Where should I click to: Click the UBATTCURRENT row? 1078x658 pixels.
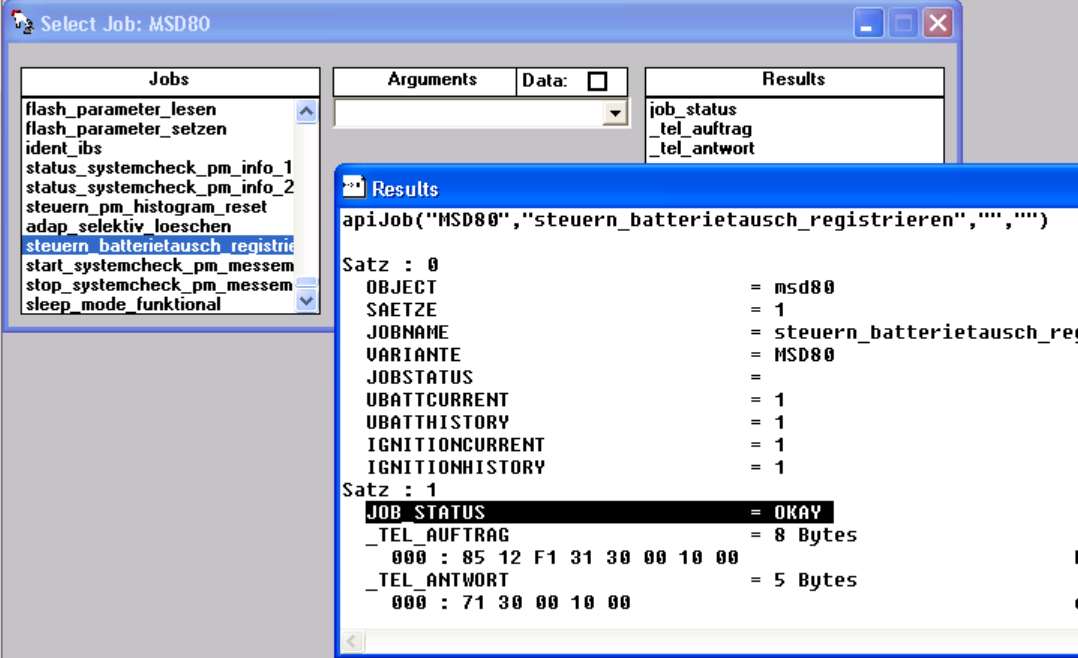coord(575,400)
